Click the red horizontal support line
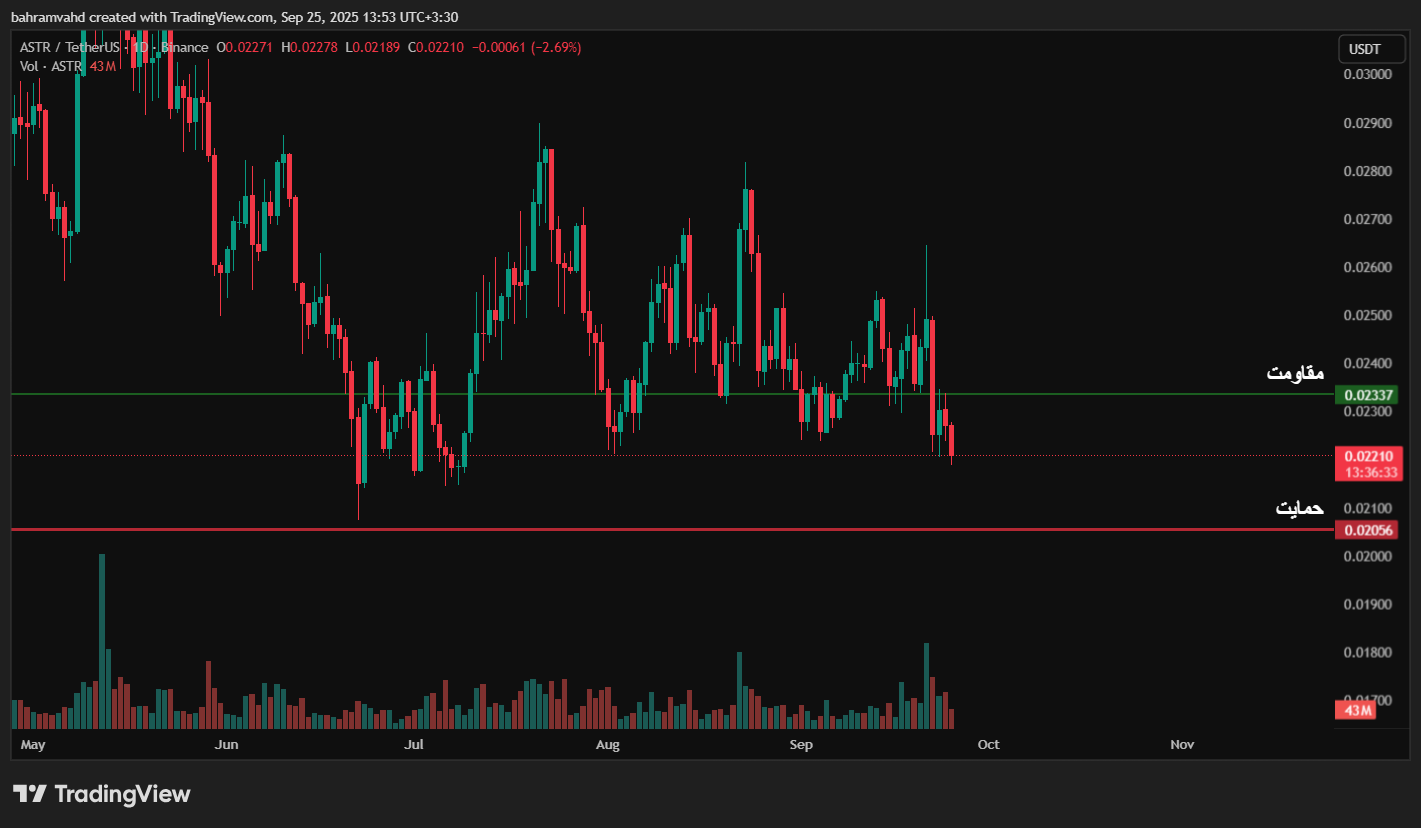 (x=600, y=529)
